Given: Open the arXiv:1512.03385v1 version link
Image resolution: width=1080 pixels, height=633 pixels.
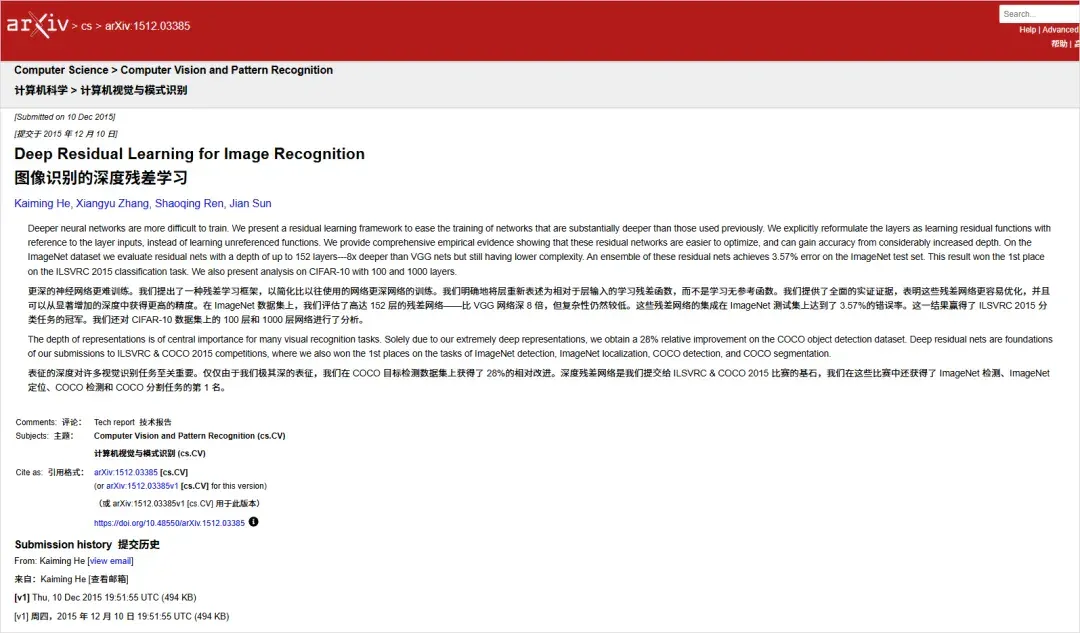Looking at the screenshot, I should coord(142,486).
